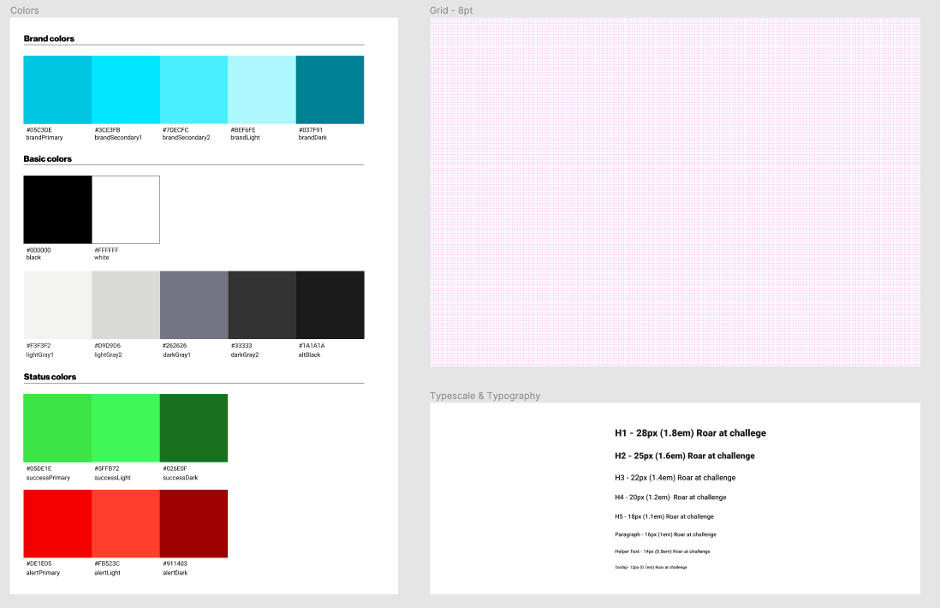Select the pale brandLight swatch
The height and width of the screenshot is (608, 941).
(x=262, y=90)
